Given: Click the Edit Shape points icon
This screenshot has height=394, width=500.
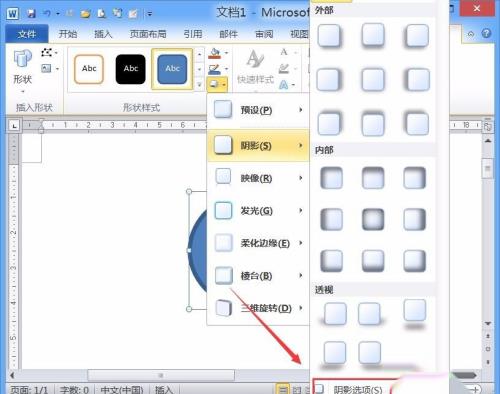Looking at the screenshot, I should click(x=47, y=52).
